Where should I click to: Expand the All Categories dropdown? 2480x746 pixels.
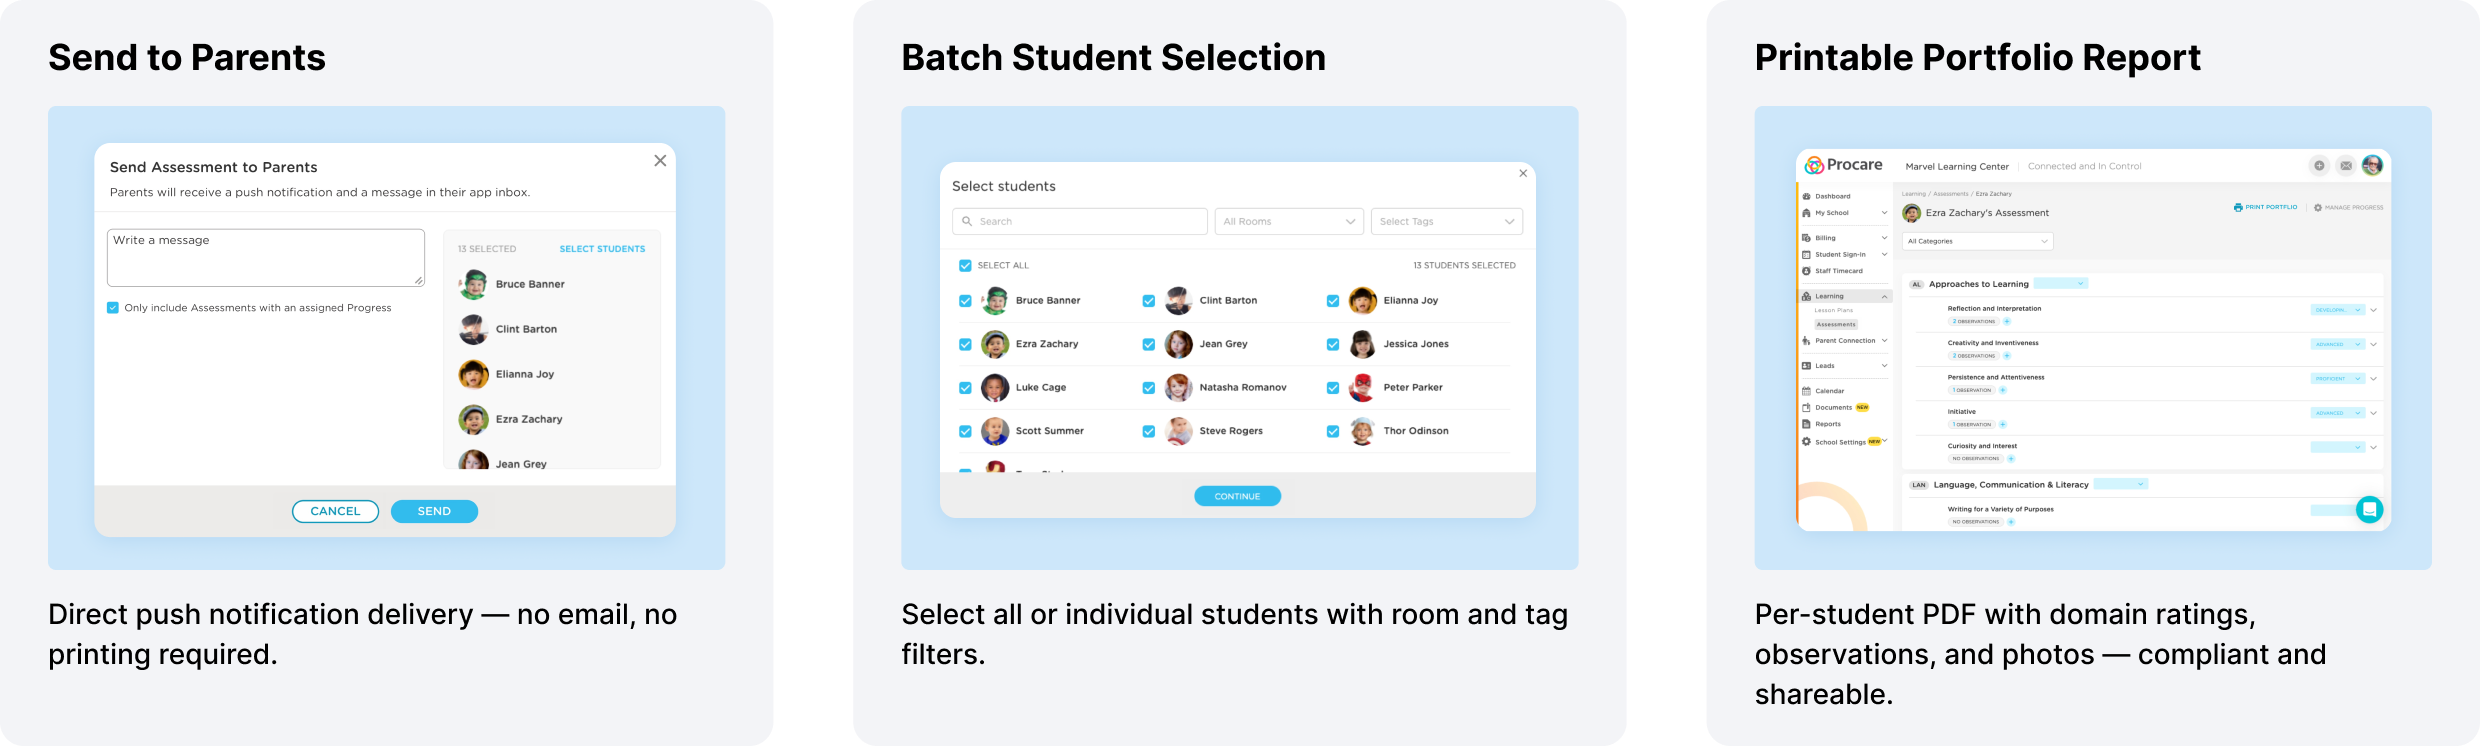coord(1978,241)
